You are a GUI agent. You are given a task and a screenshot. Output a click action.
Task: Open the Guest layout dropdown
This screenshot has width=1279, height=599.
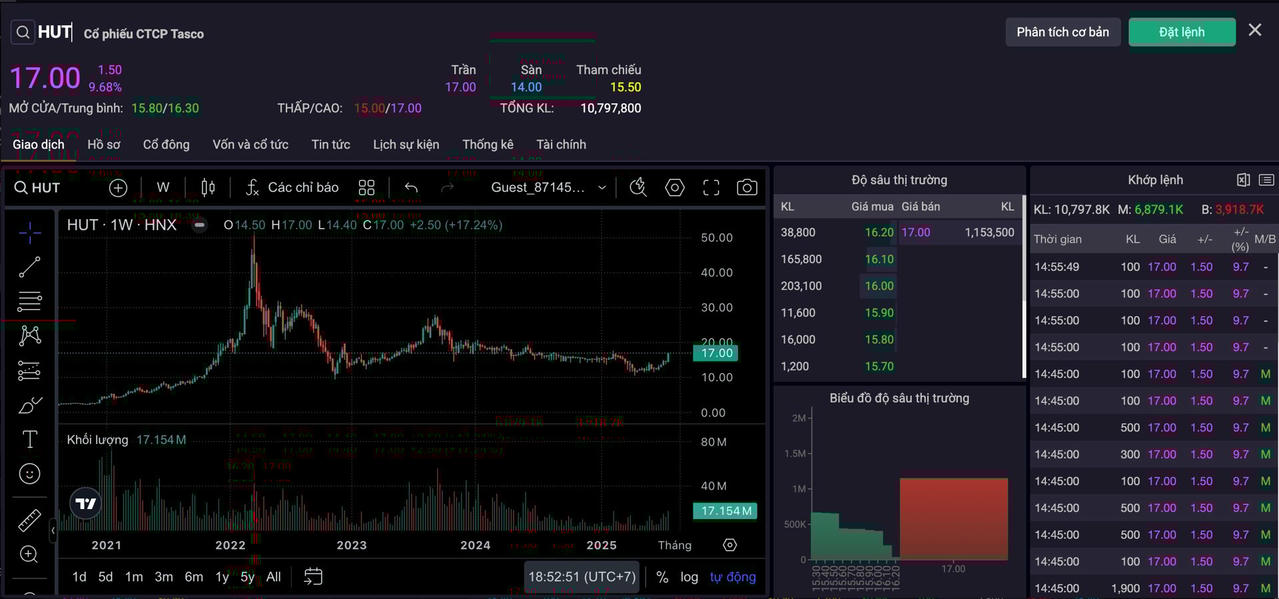548,188
